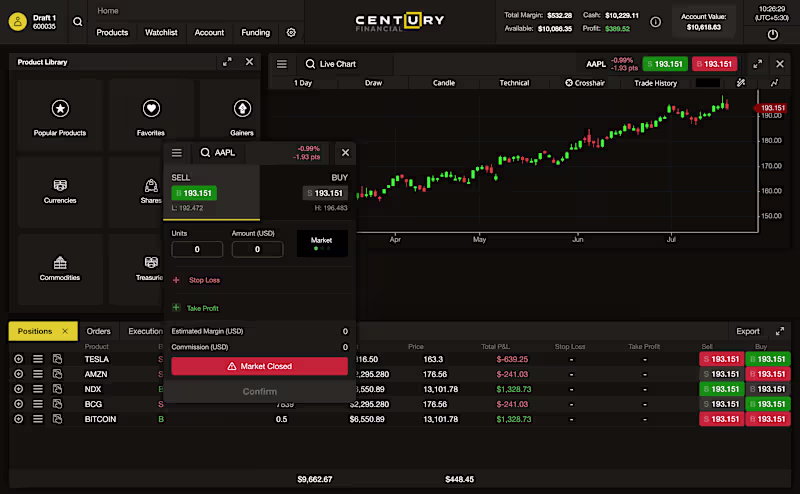Click the Account Value box

tap(704, 21)
